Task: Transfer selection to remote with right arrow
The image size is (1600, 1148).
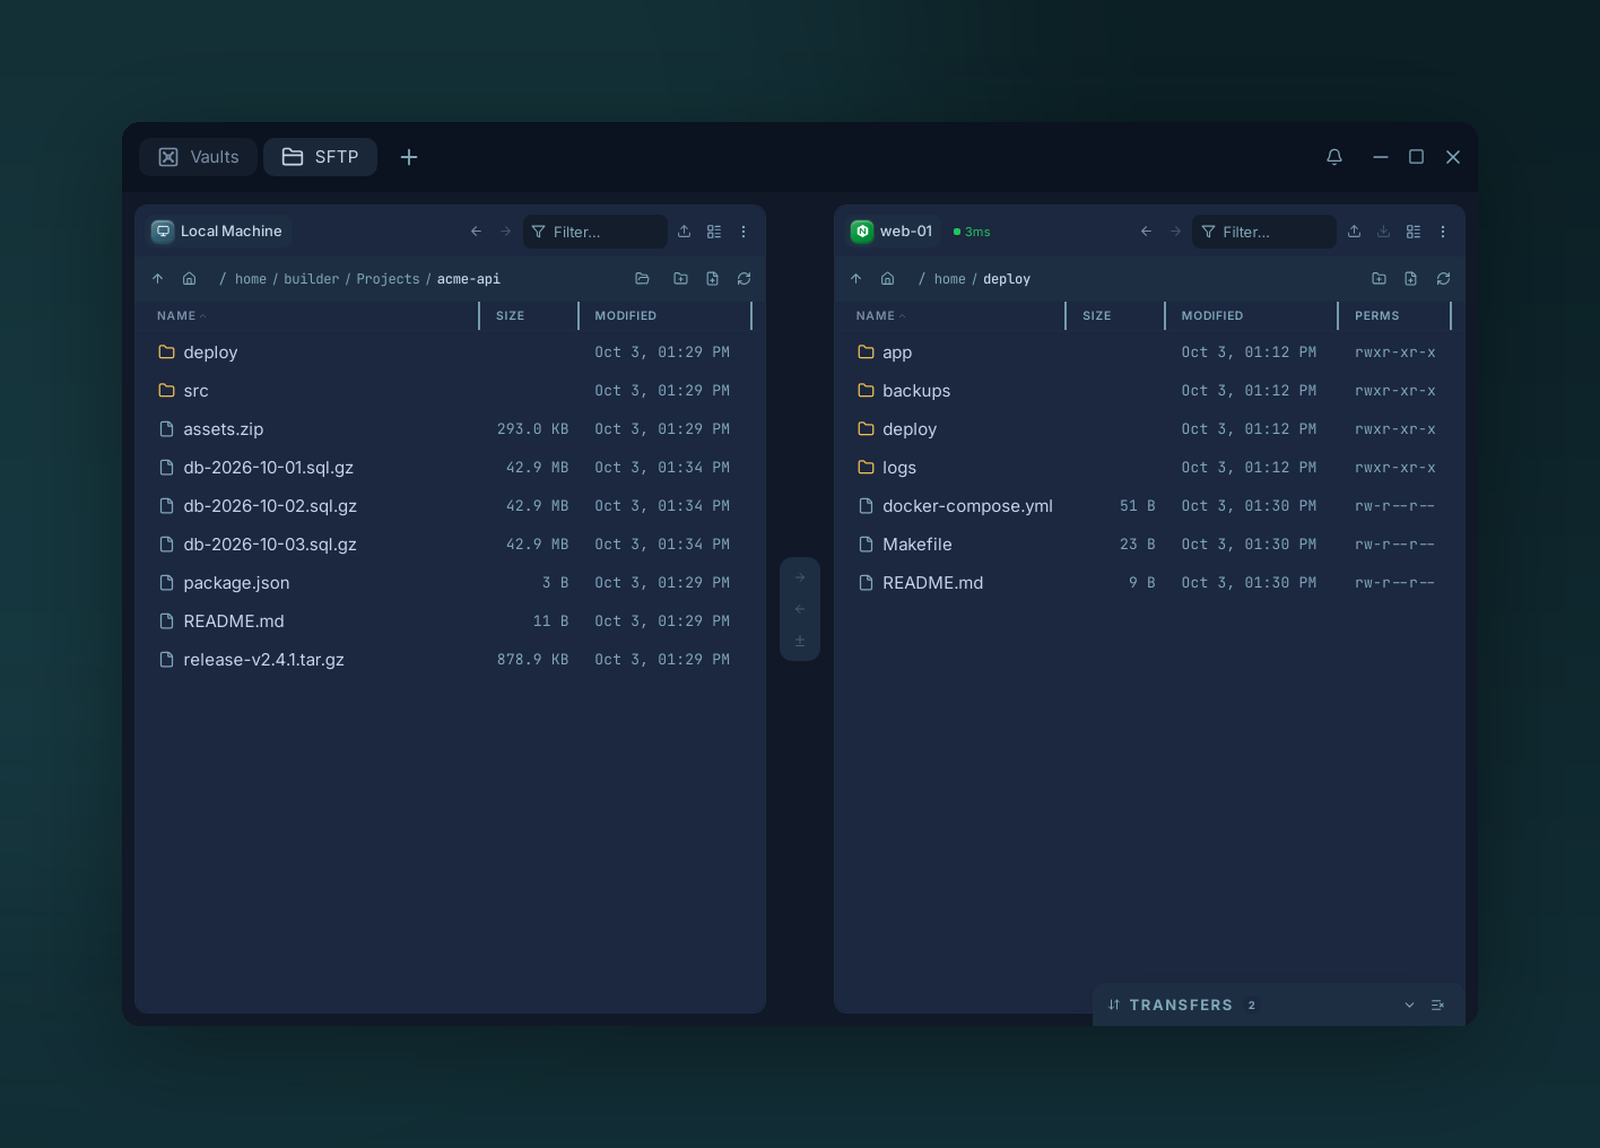Action: point(800,577)
